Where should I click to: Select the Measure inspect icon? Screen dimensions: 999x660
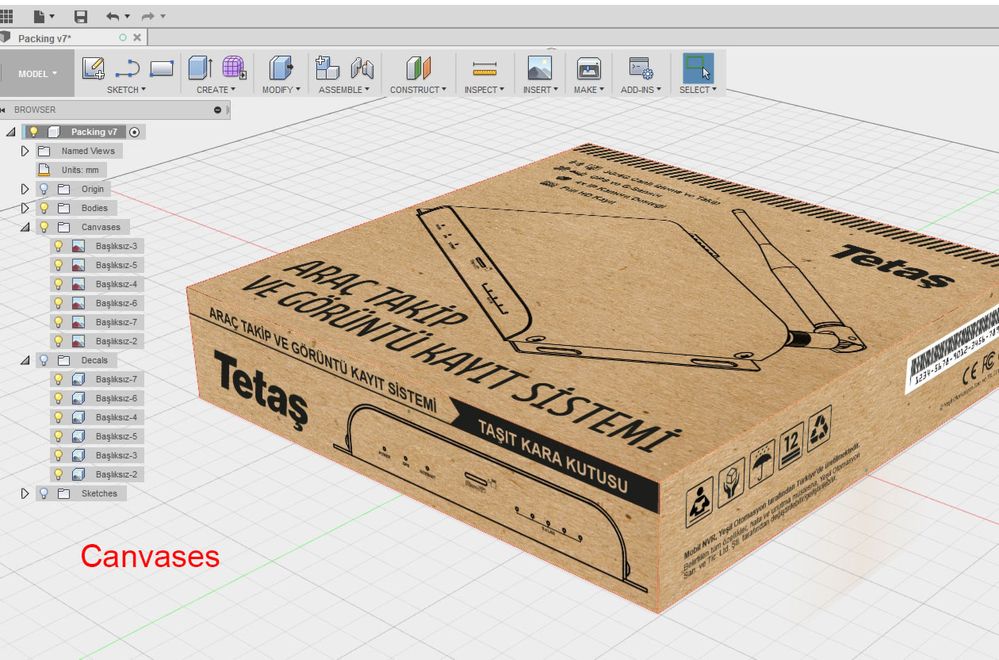tap(484, 68)
